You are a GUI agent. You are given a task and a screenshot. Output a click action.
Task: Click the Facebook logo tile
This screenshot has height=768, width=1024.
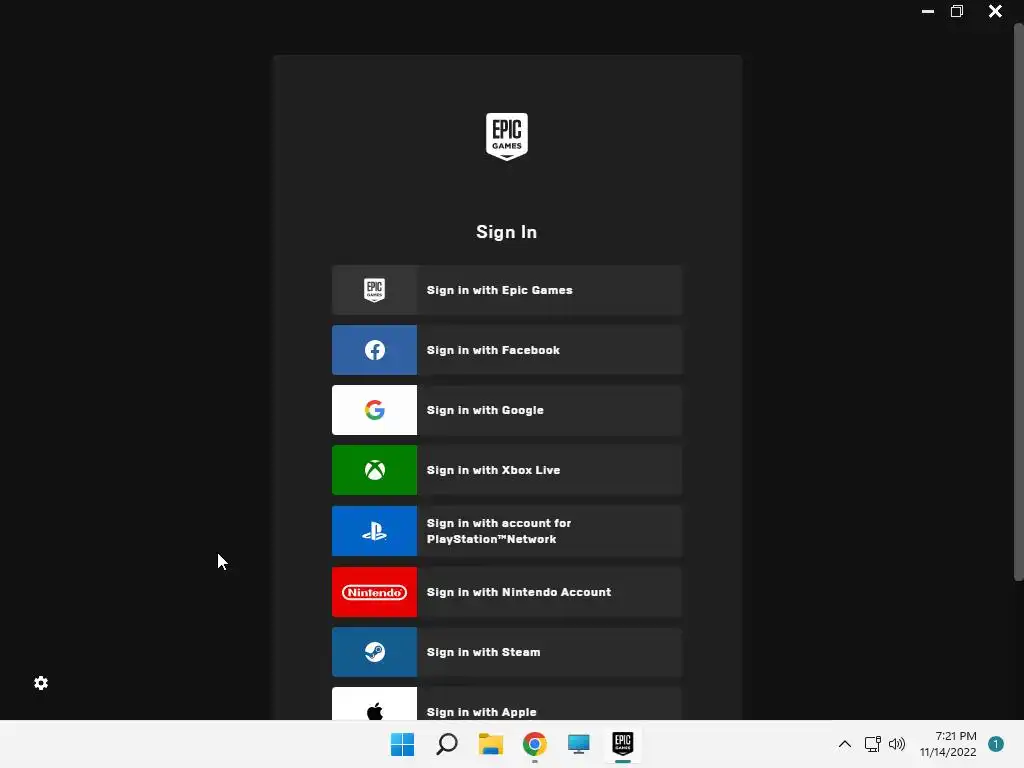pyautogui.click(x=374, y=350)
